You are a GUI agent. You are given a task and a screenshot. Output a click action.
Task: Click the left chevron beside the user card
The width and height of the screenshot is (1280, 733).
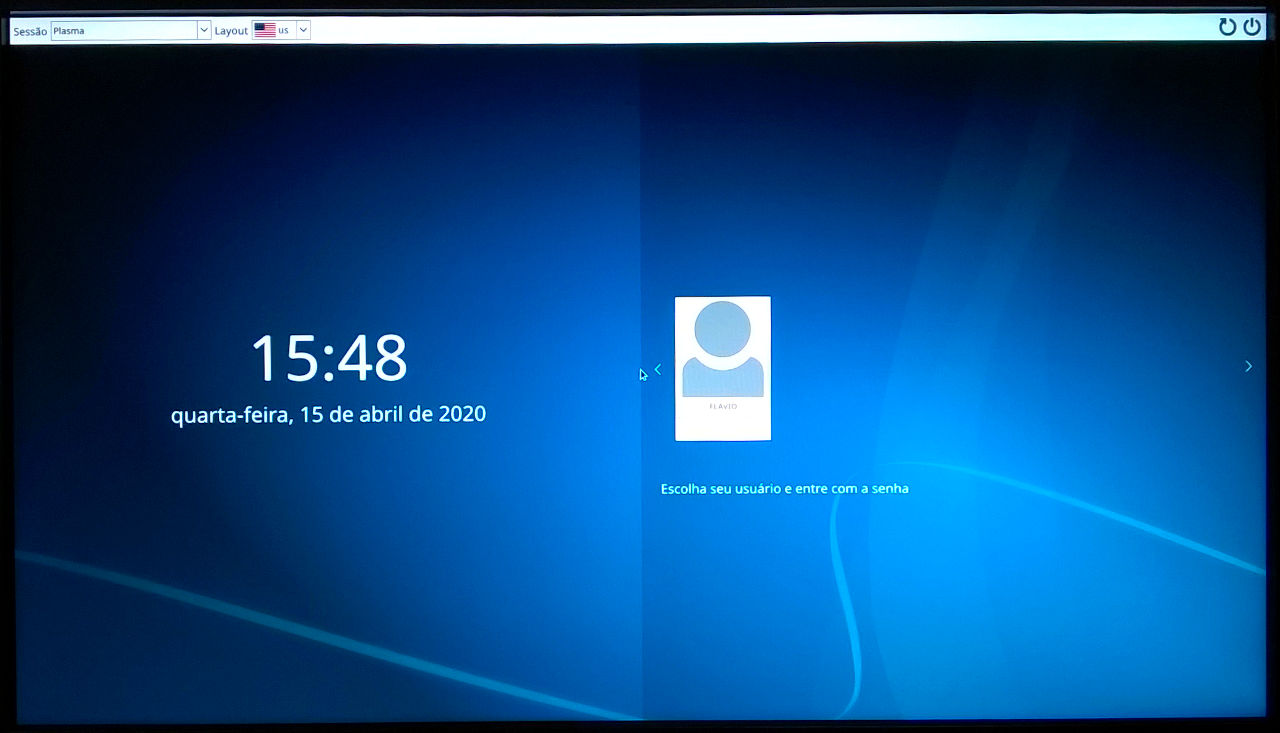657,368
